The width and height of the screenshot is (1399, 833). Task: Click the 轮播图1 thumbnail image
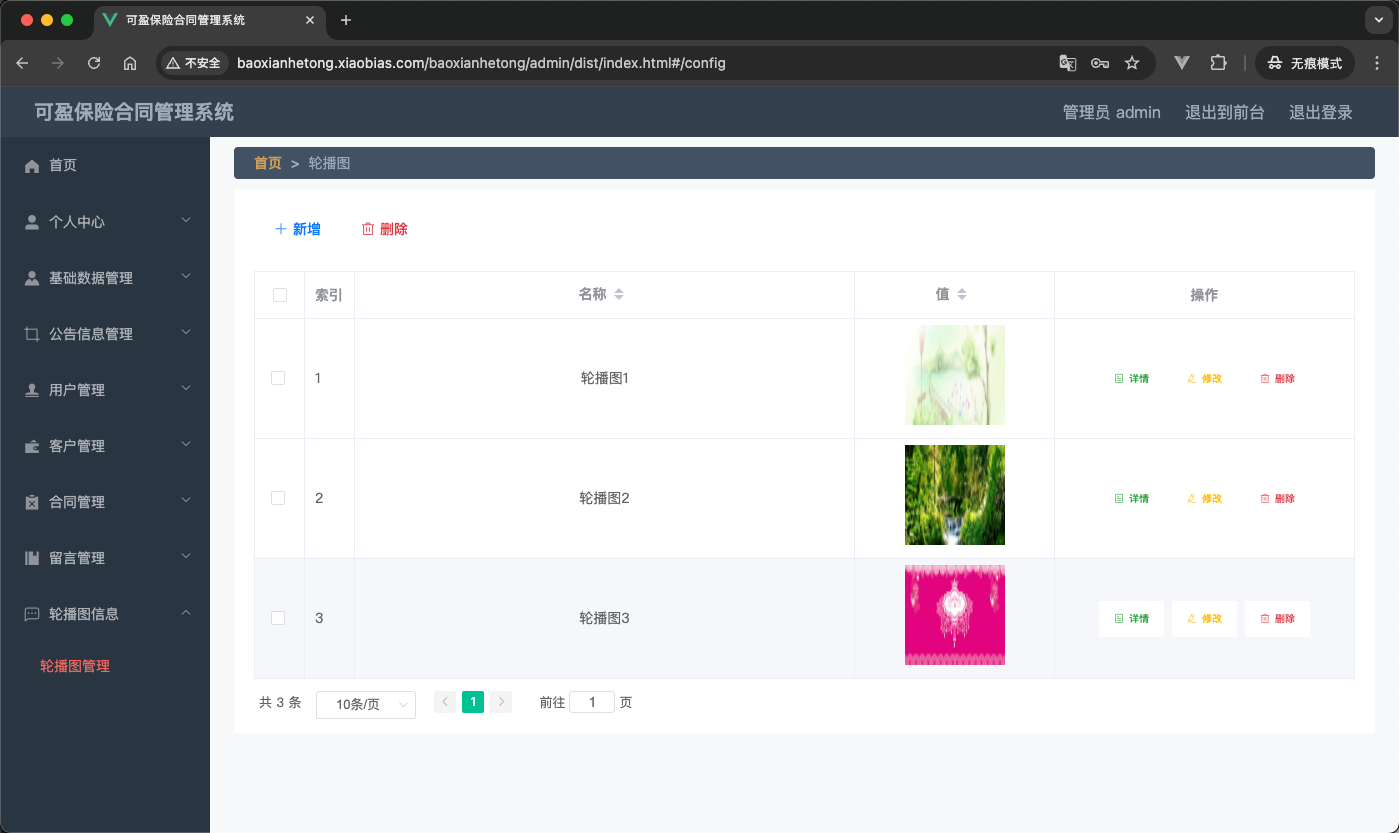[955, 375]
